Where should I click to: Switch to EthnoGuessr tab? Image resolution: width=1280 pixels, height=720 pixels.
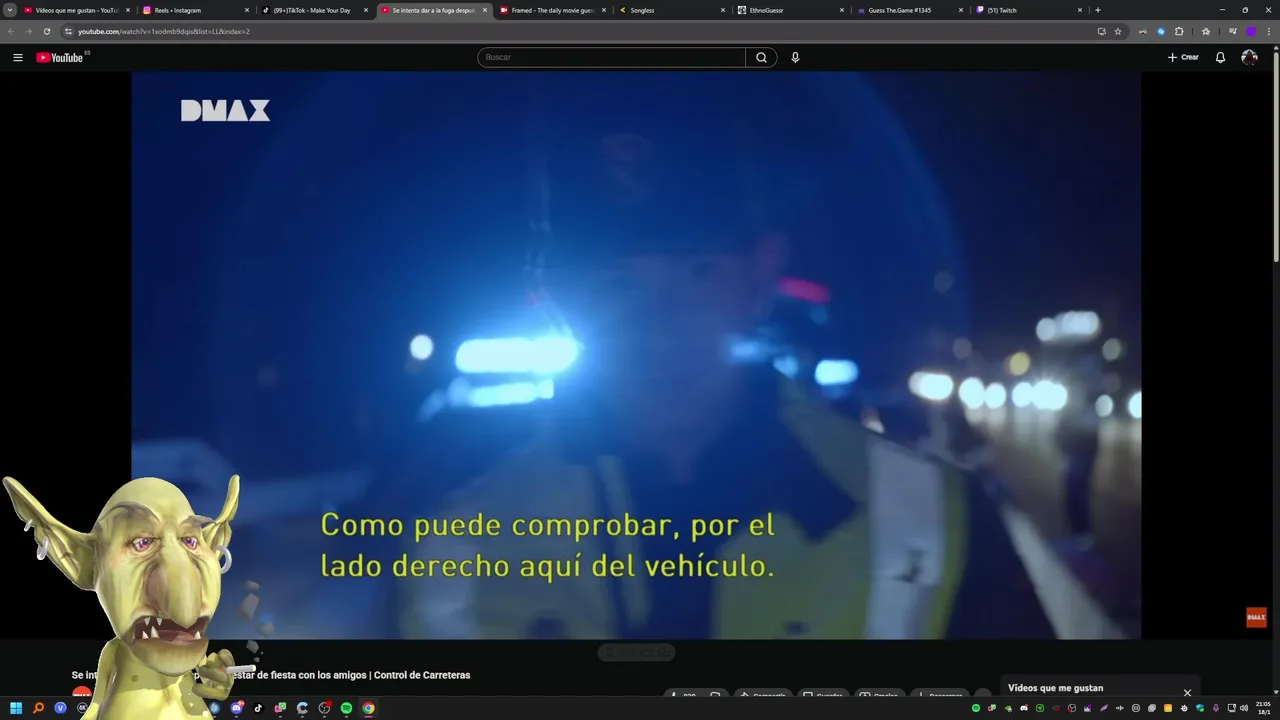[790, 10]
